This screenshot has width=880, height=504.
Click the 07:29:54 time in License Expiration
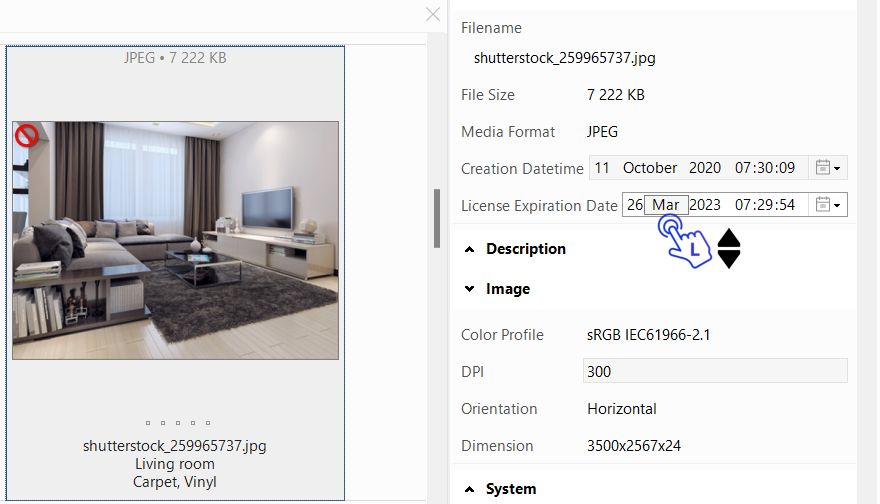(765, 205)
